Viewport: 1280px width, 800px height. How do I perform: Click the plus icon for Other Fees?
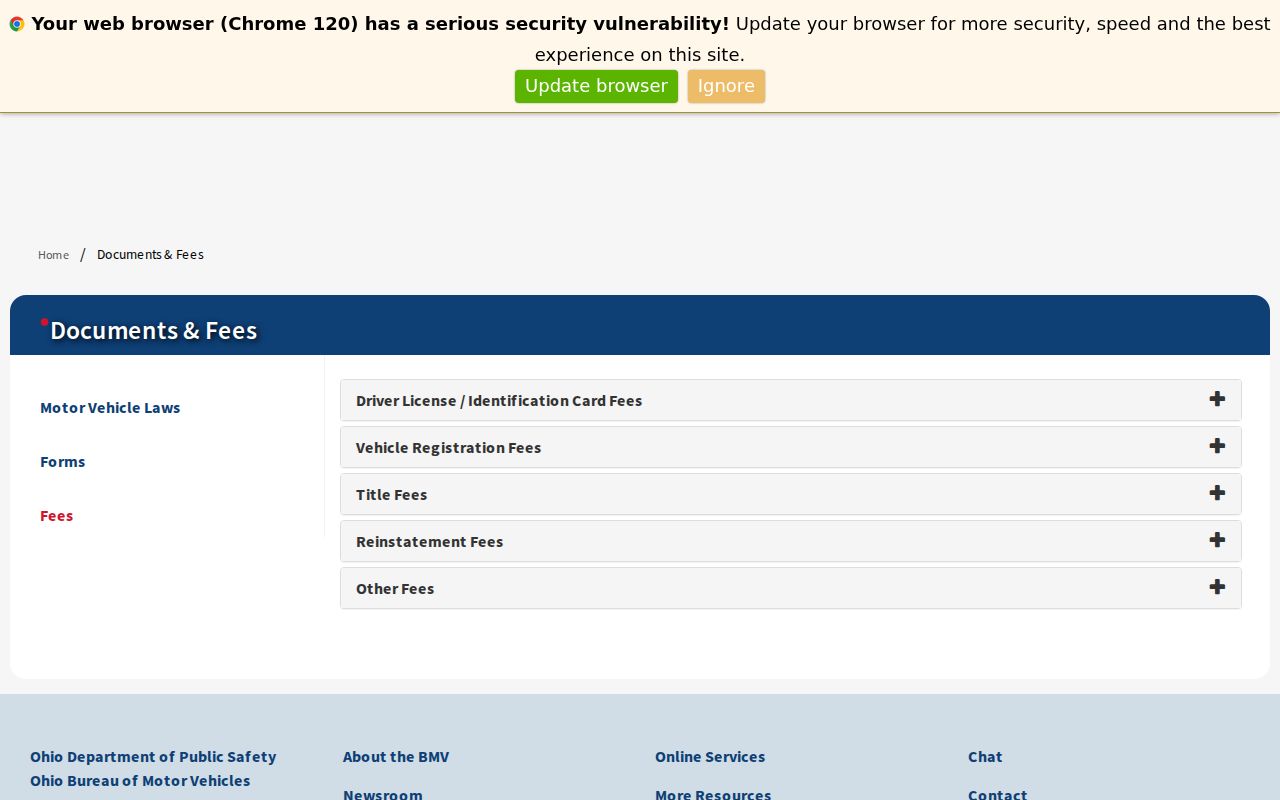point(1217,587)
